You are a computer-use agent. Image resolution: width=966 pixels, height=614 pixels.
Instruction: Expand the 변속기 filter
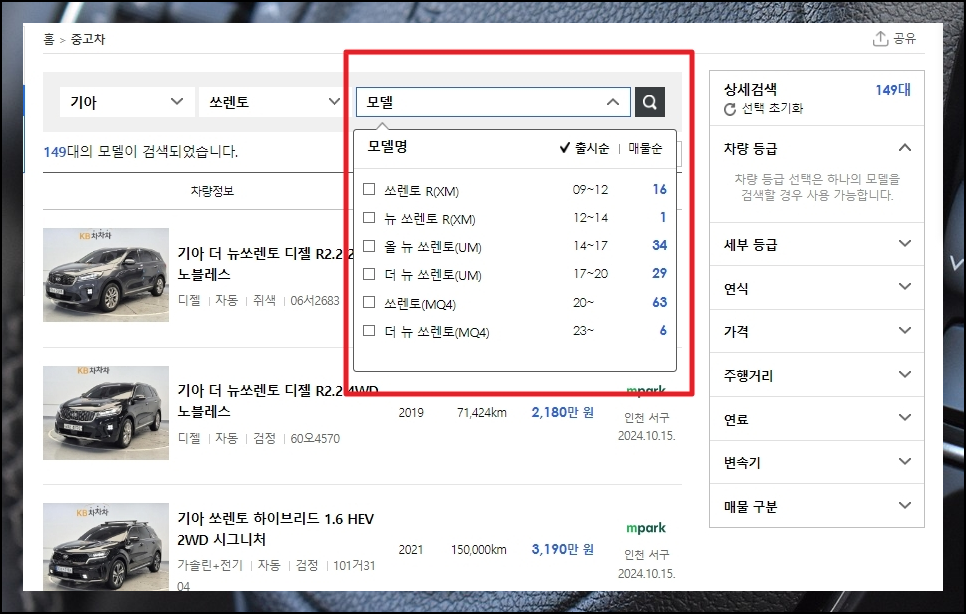click(x=817, y=463)
